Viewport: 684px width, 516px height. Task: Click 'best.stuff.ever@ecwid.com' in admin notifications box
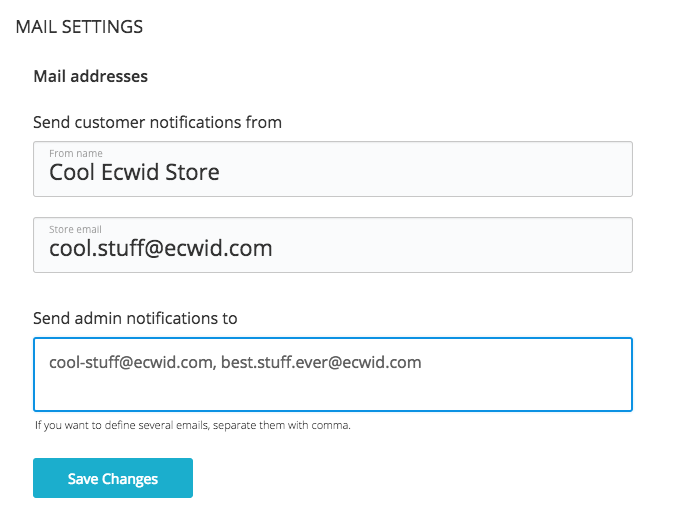(321, 362)
